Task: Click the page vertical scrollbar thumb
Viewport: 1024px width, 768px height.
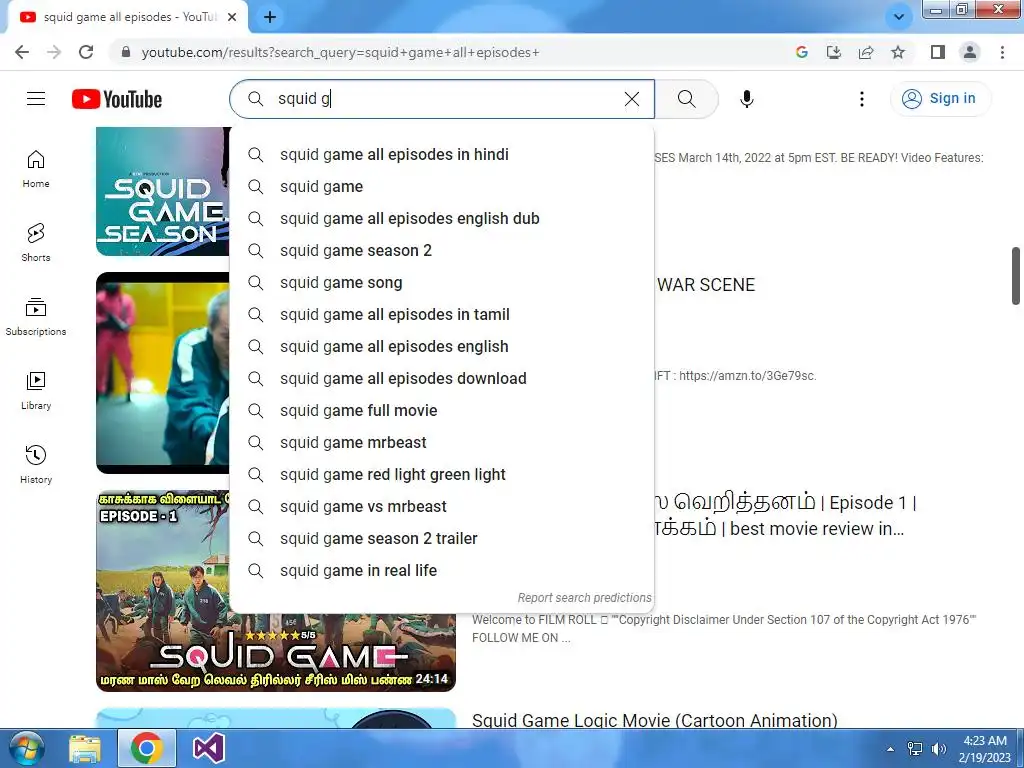Action: pos(1016,276)
